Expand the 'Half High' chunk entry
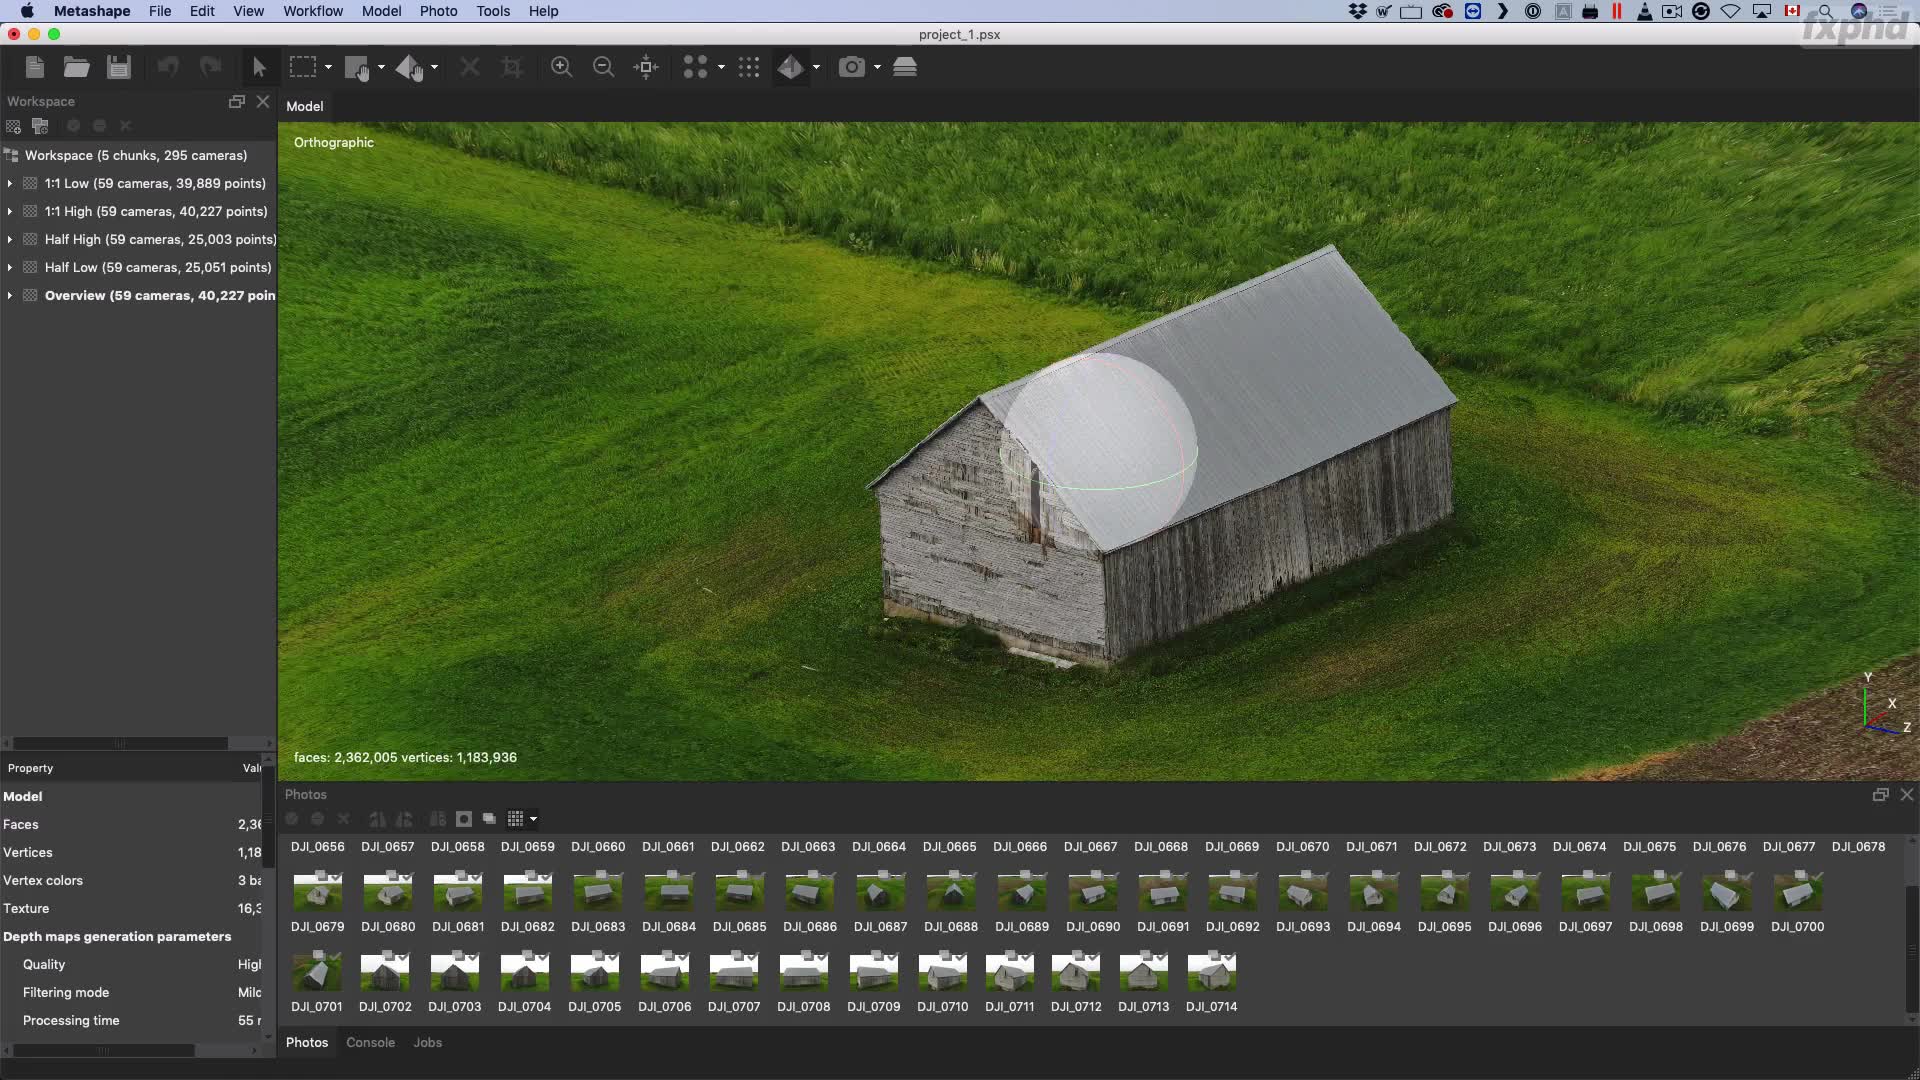1920x1080 pixels. pyautogui.click(x=11, y=239)
